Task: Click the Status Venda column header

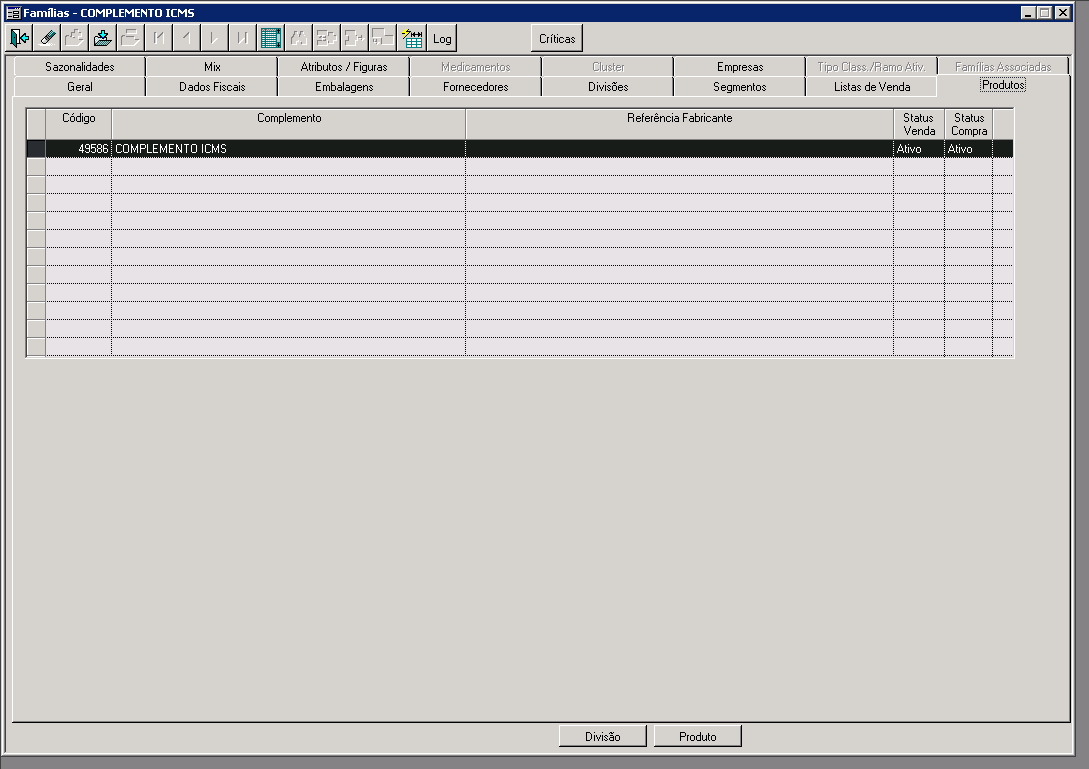Action: point(919,124)
